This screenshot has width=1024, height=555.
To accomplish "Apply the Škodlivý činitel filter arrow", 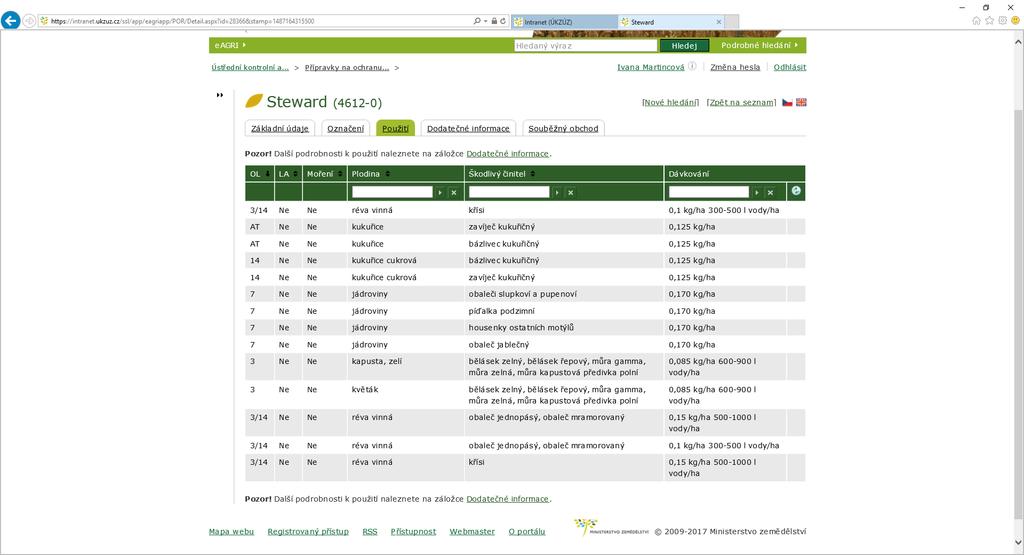I will coord(556,193).
